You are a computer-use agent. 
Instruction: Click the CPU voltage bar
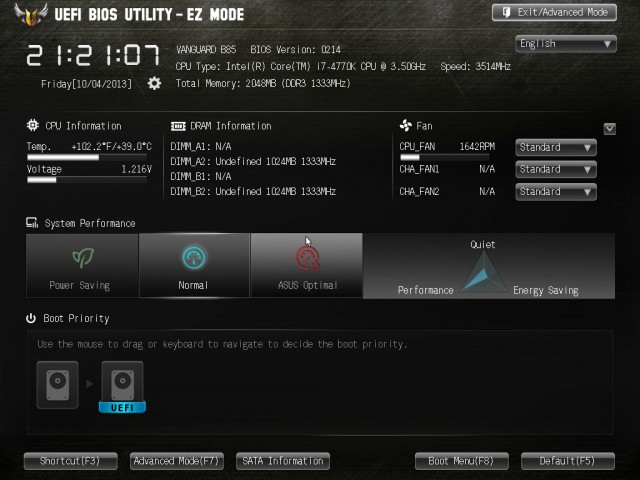[x=87, y=180]
